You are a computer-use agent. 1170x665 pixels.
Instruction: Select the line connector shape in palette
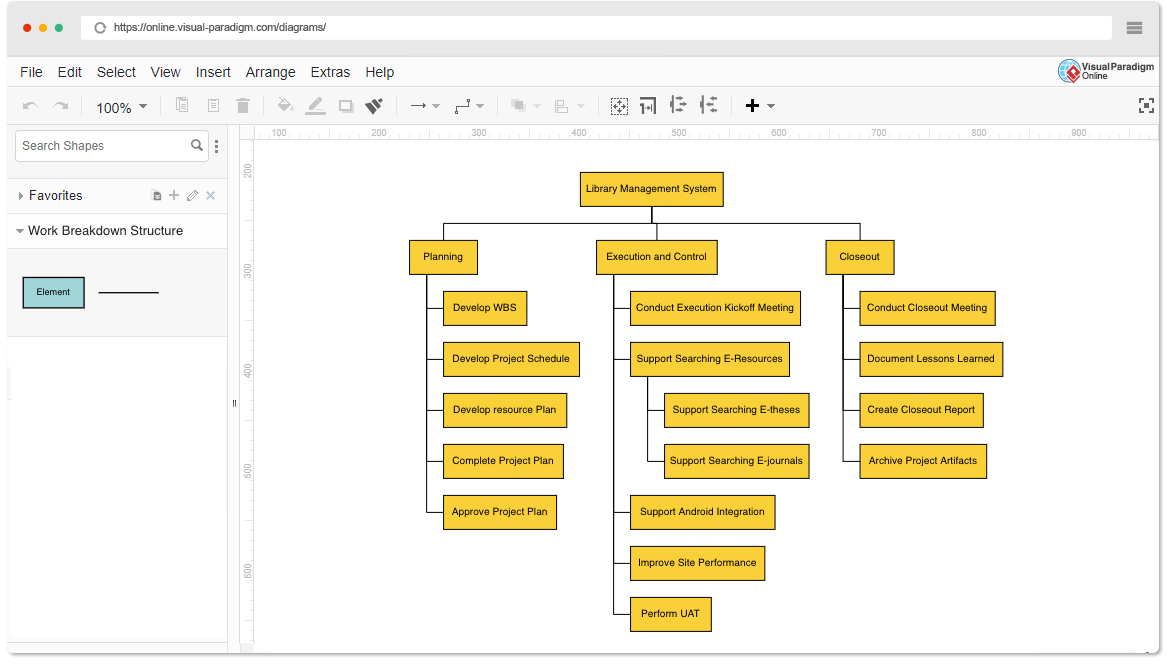pos(128,293)
